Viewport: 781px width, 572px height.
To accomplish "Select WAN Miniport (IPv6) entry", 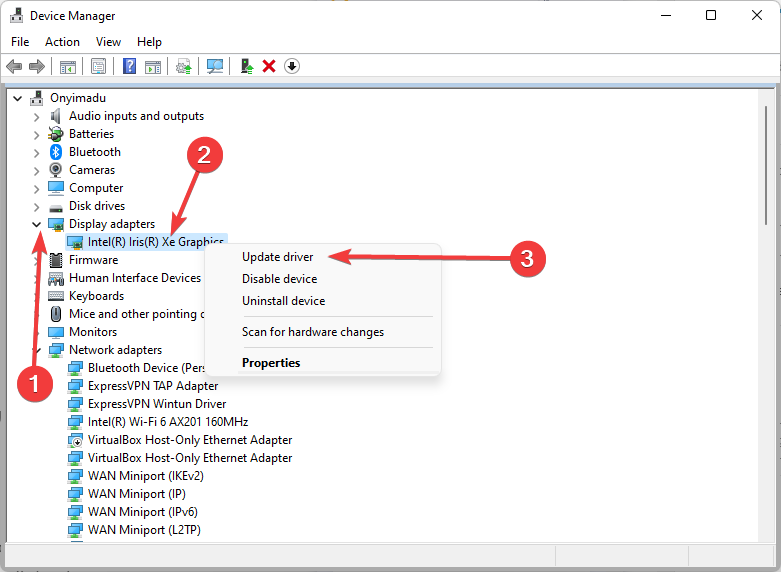I will coord(143,512).
